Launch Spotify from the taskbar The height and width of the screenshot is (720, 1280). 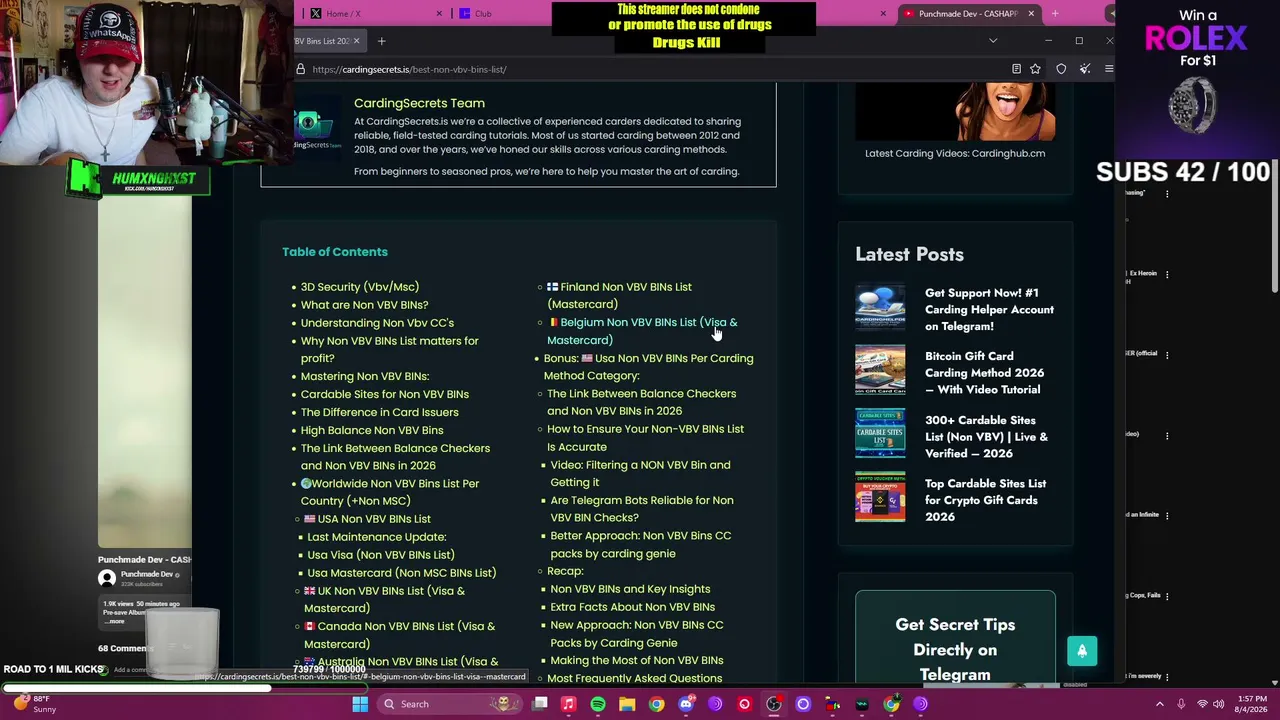[x=598, y=704]
